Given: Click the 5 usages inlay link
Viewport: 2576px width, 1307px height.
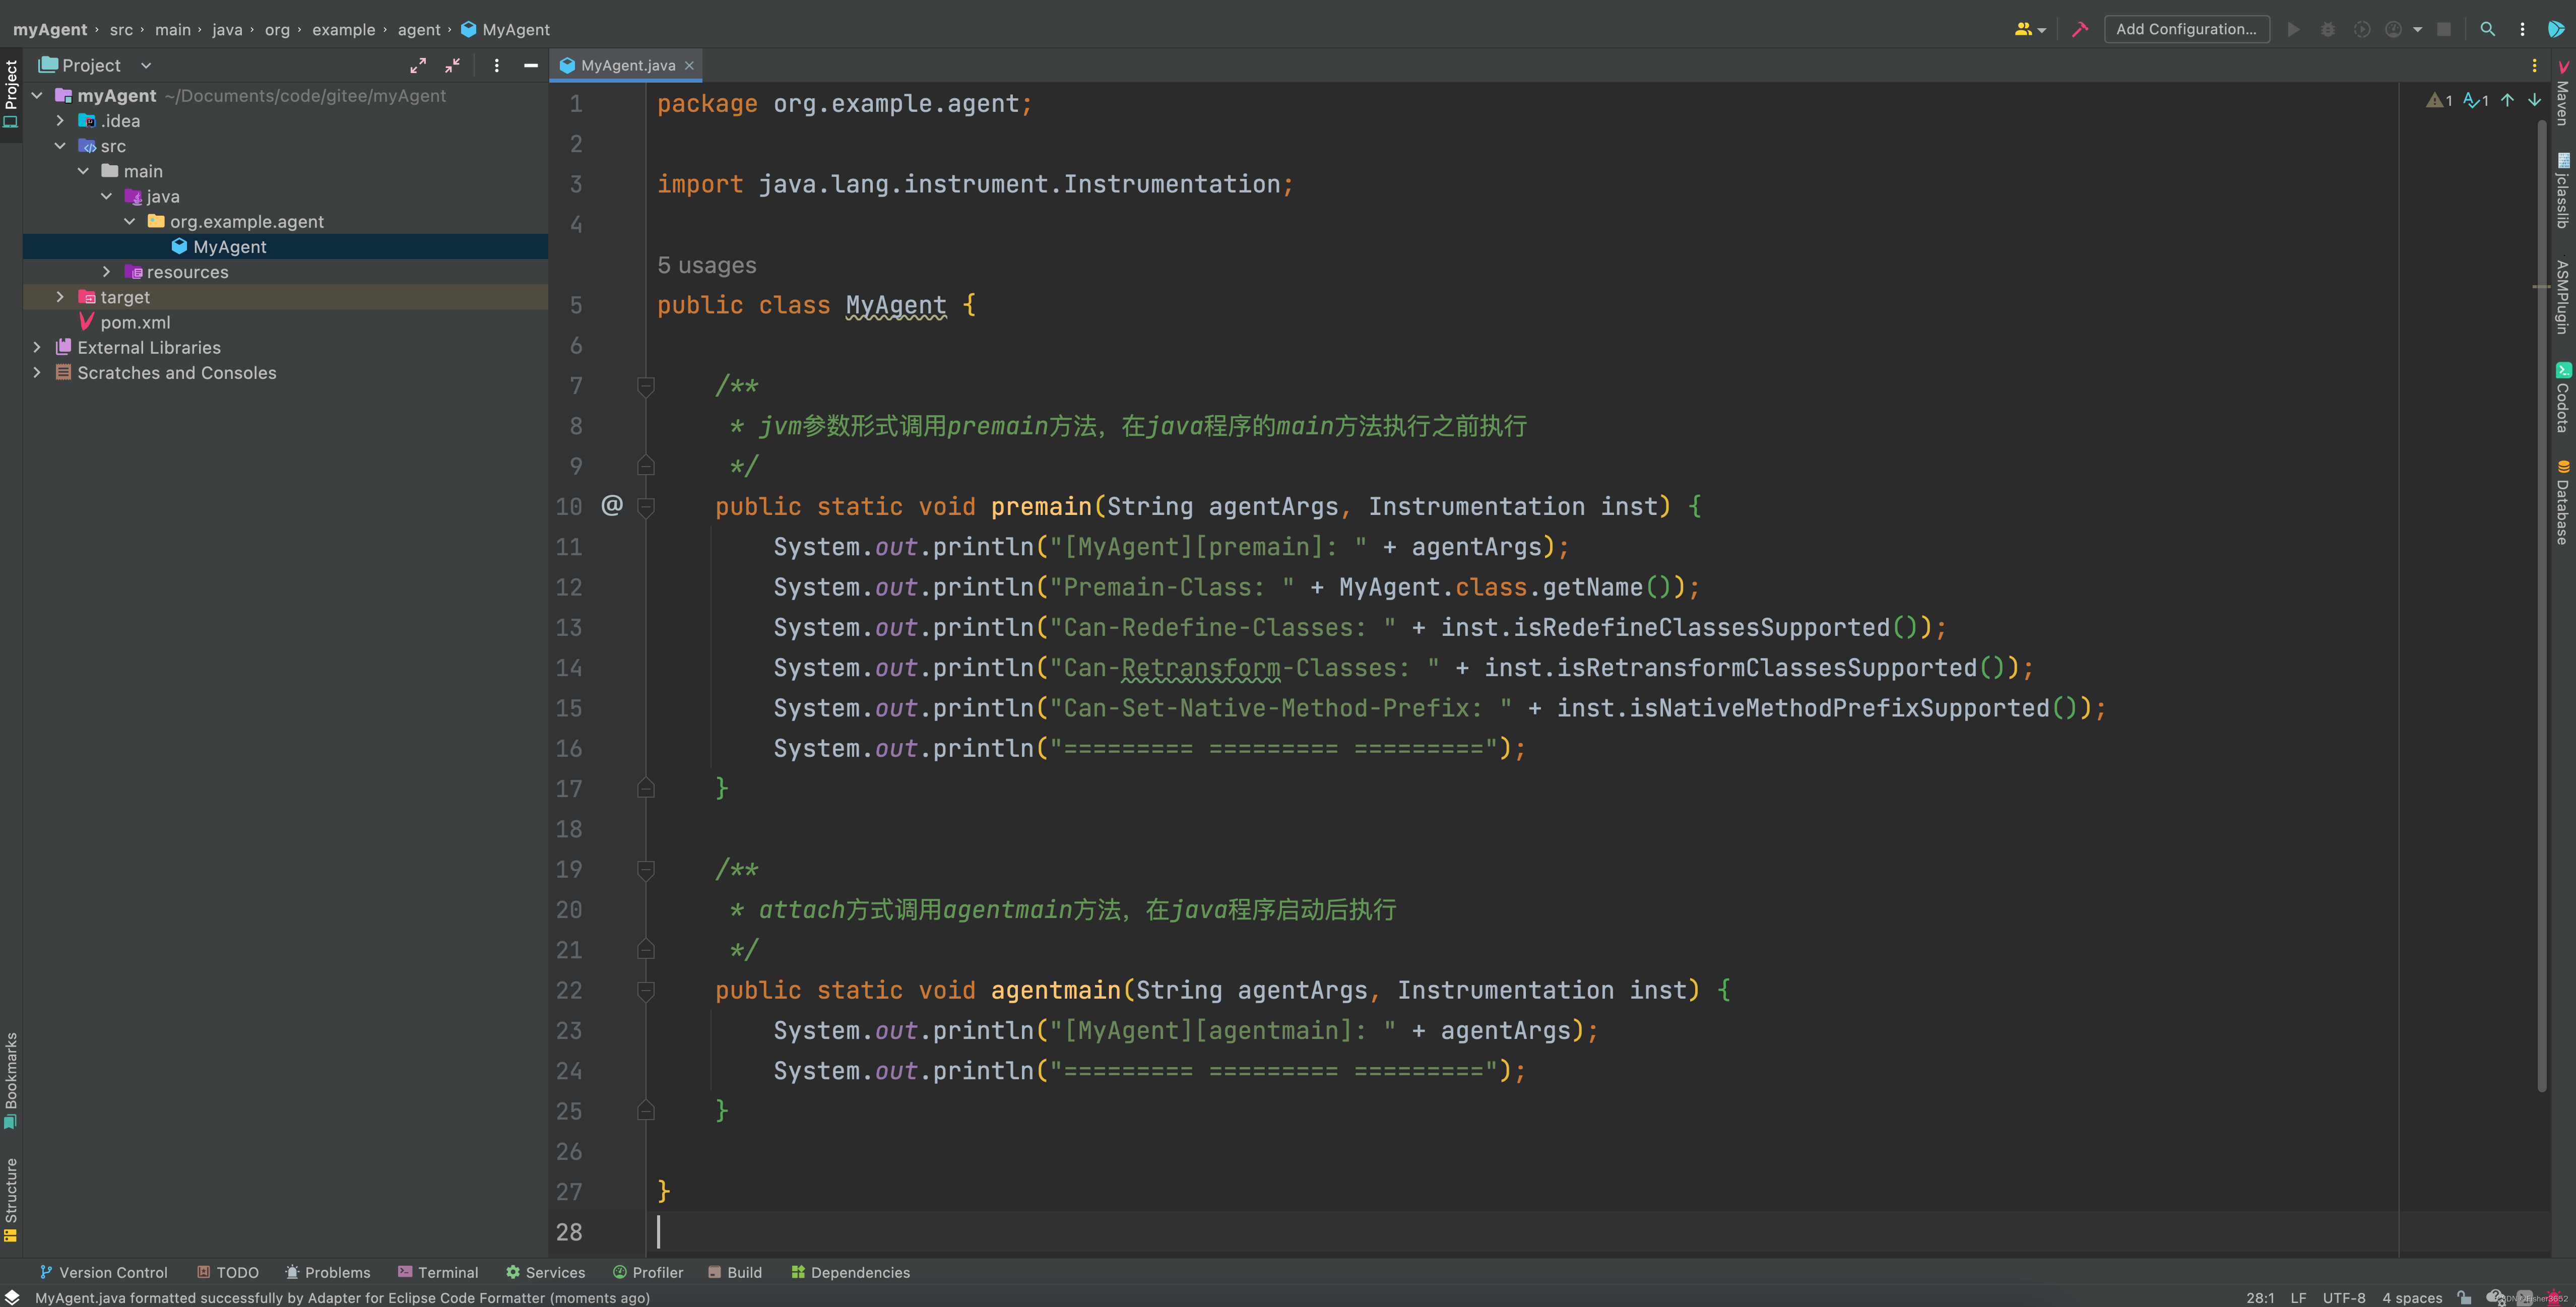Looking at the screenshot, I should 707,265.
